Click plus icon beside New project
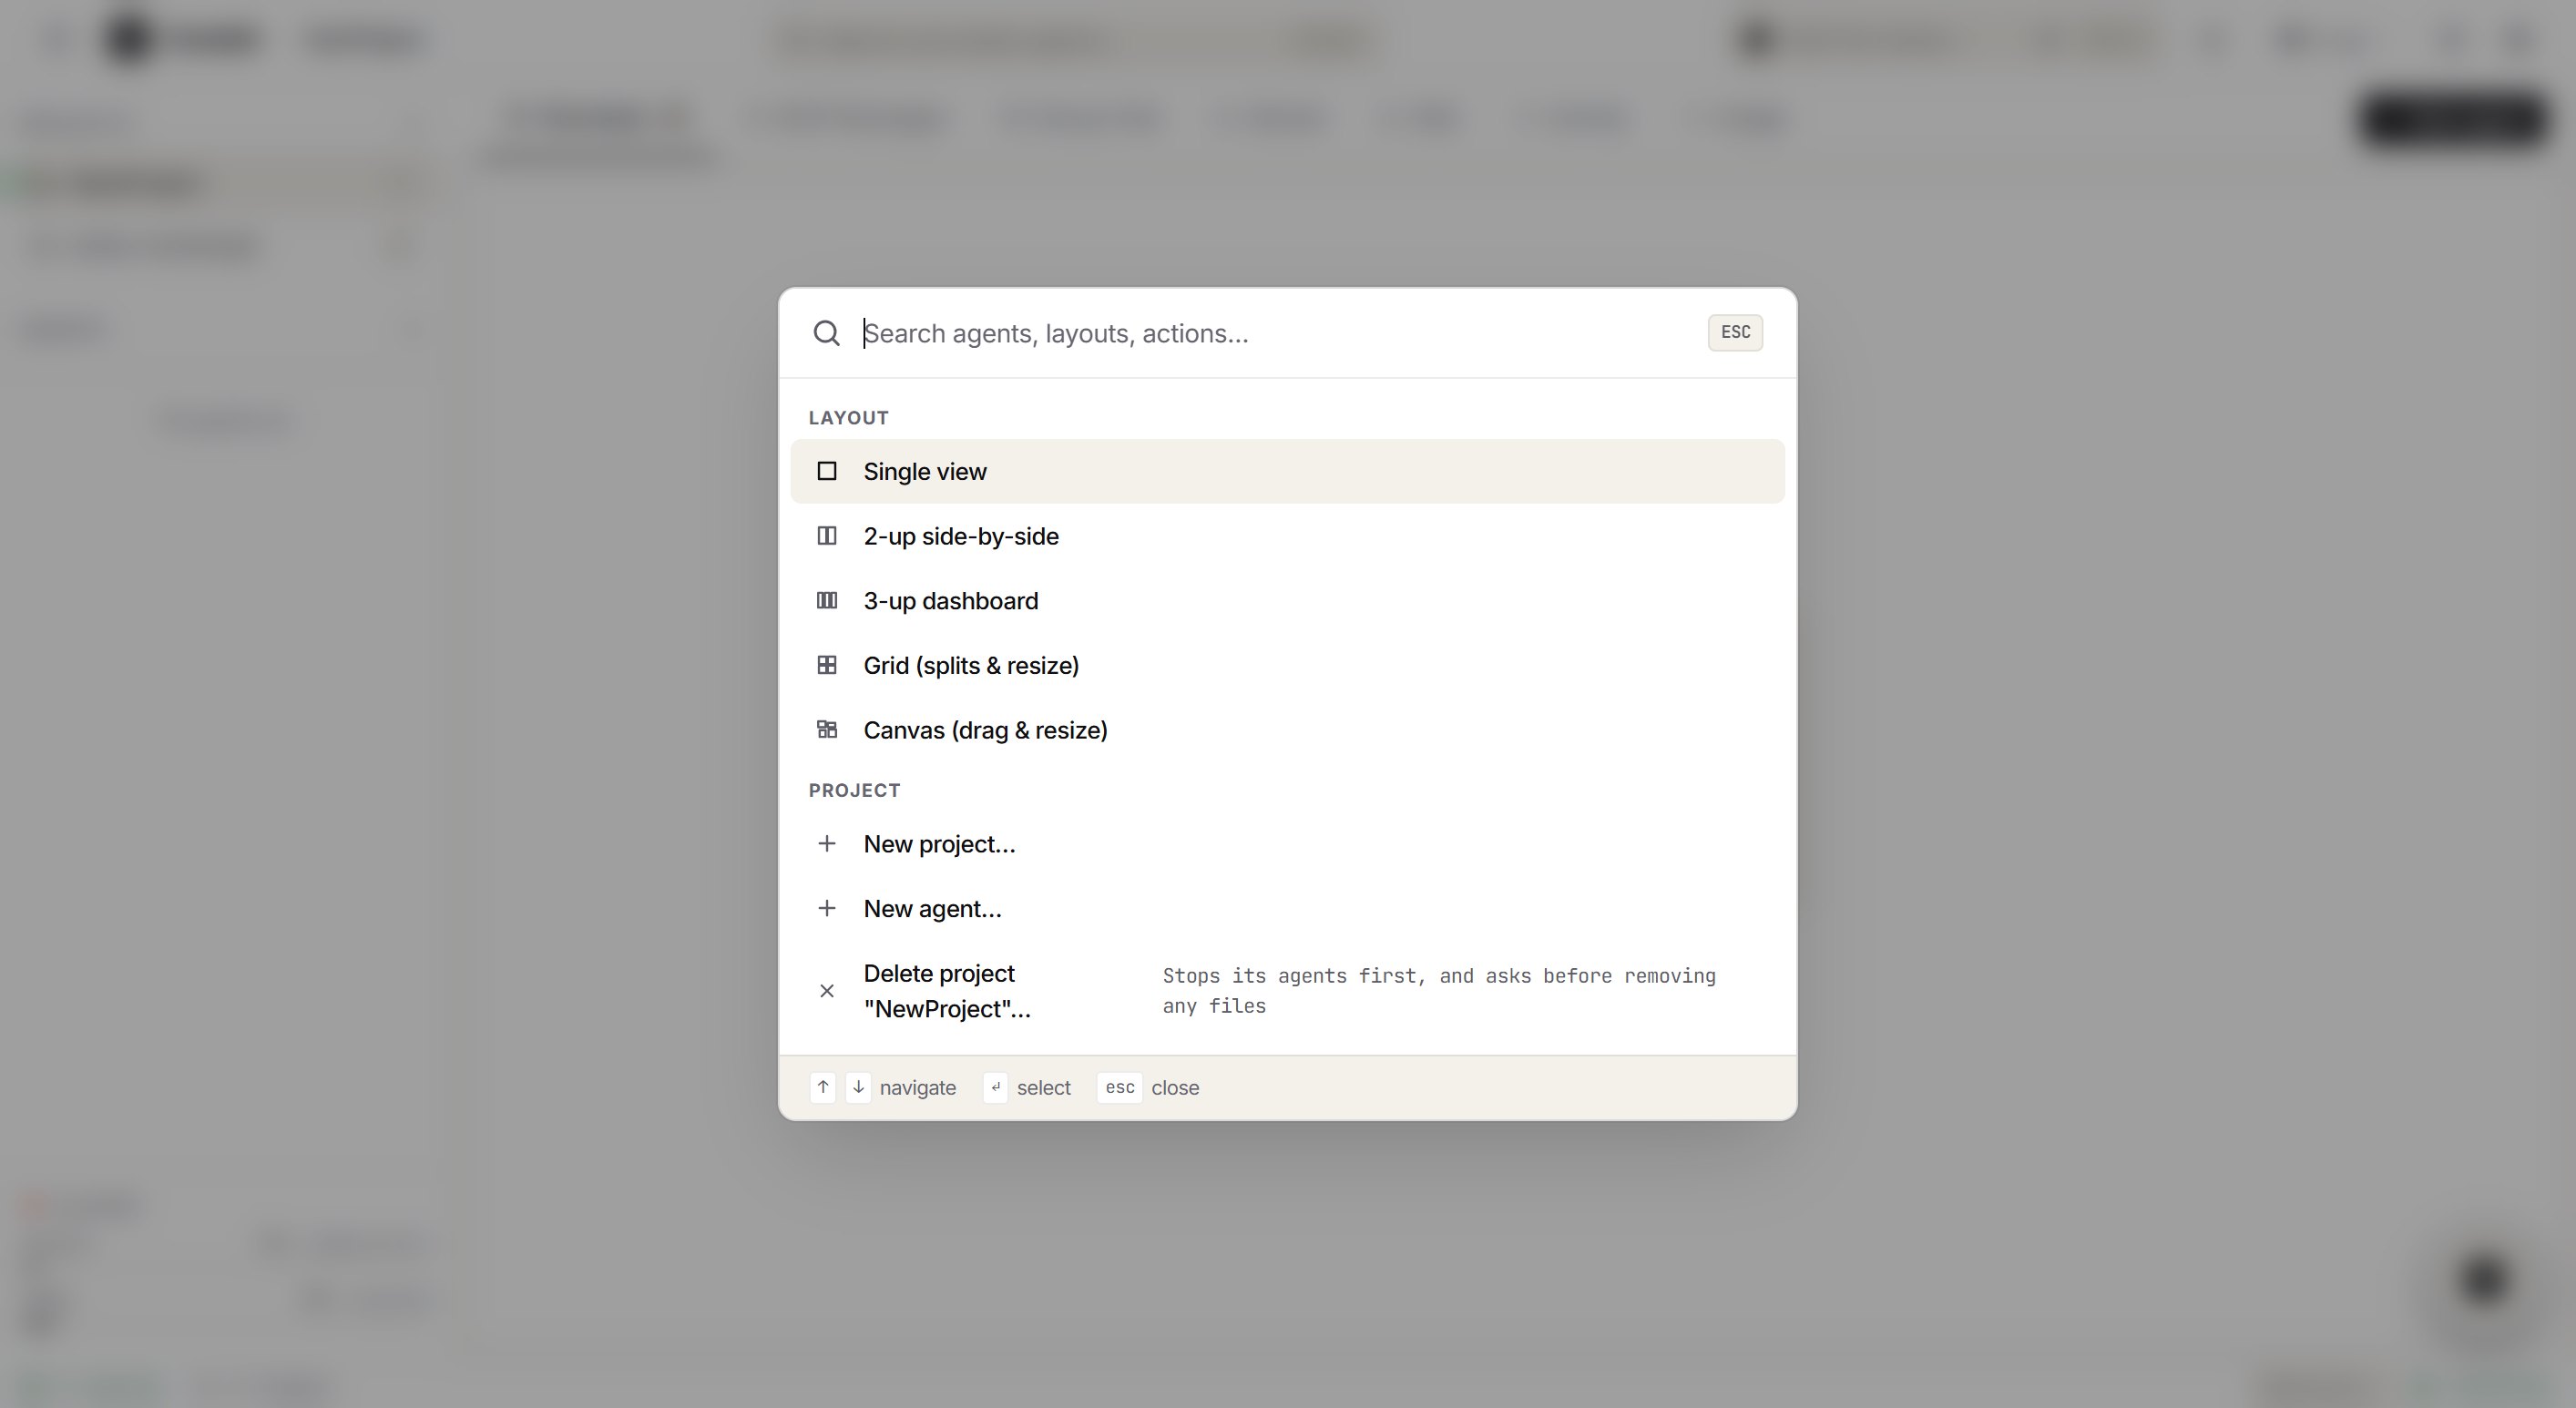This screenshot has height=1408, width=2576. pyautogui.click(x=826, y=844)
